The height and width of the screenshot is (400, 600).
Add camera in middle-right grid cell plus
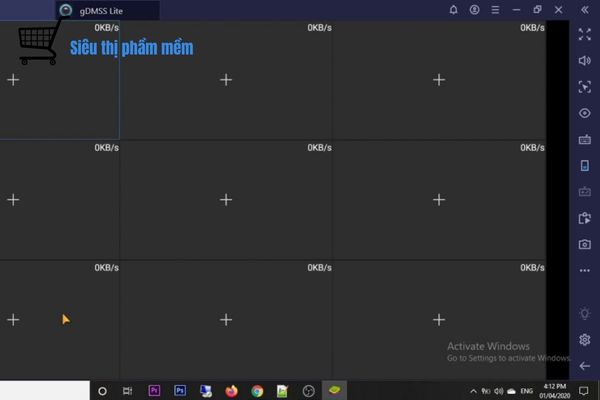click(x=439, y=199)
